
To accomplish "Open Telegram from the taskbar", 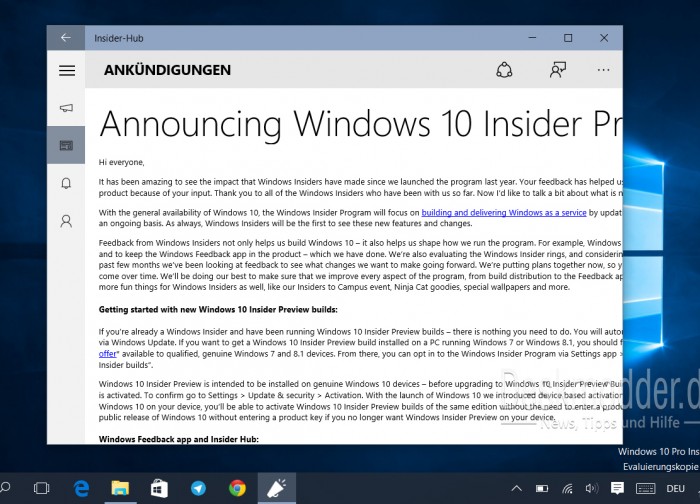I will tap(198, 488).
